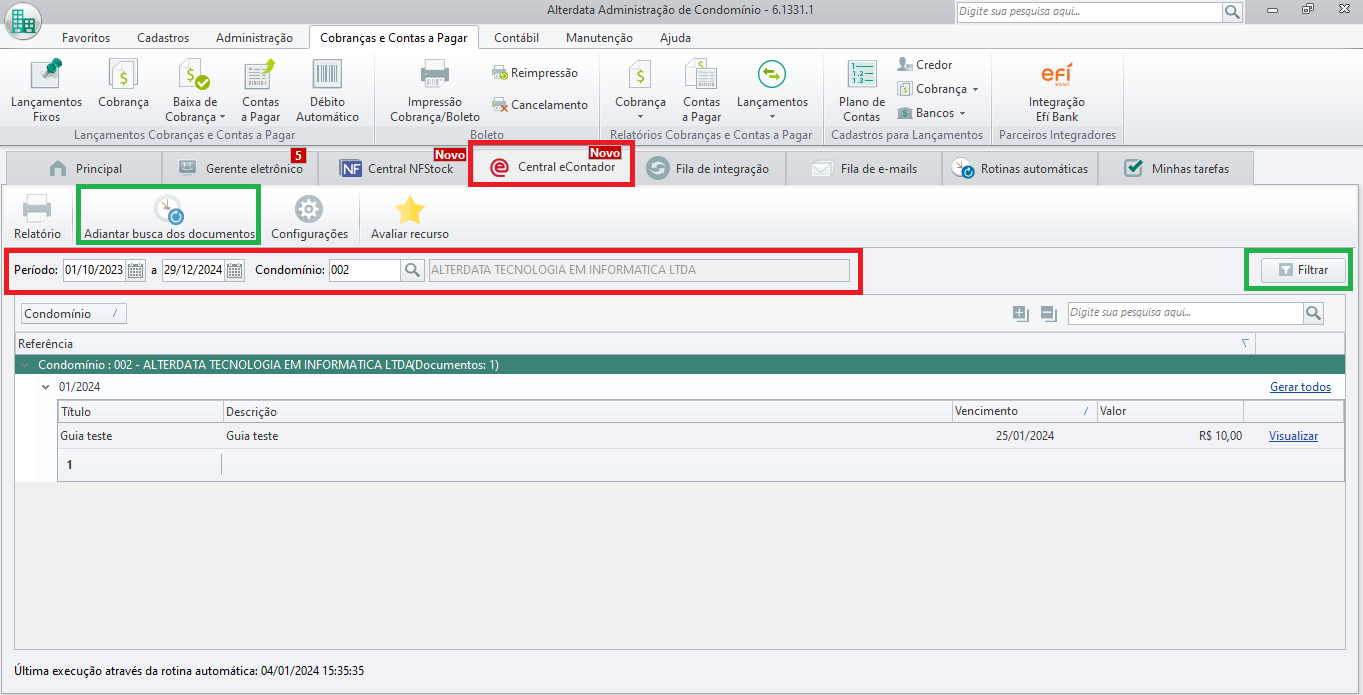
Task: Click the Filtrar button
Action: pyautogui.click(x=1303, y=270)
